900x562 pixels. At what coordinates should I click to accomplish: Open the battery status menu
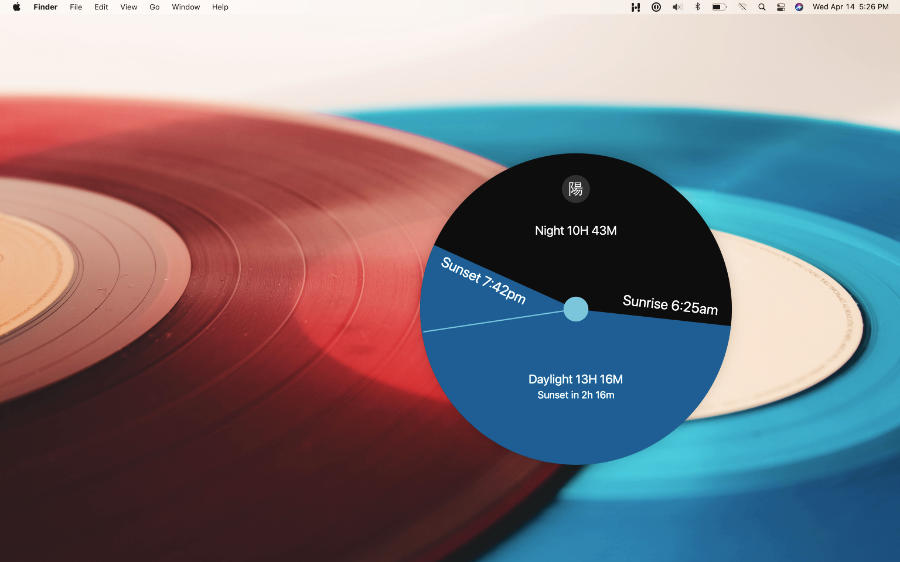(719, 7)
